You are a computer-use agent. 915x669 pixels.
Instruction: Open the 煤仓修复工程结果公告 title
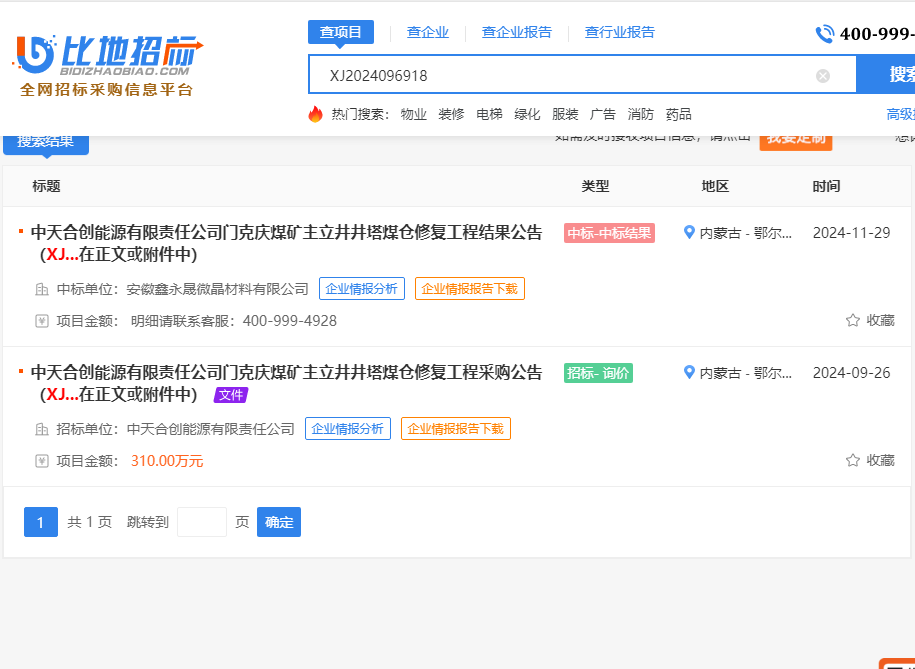point(287,243)
